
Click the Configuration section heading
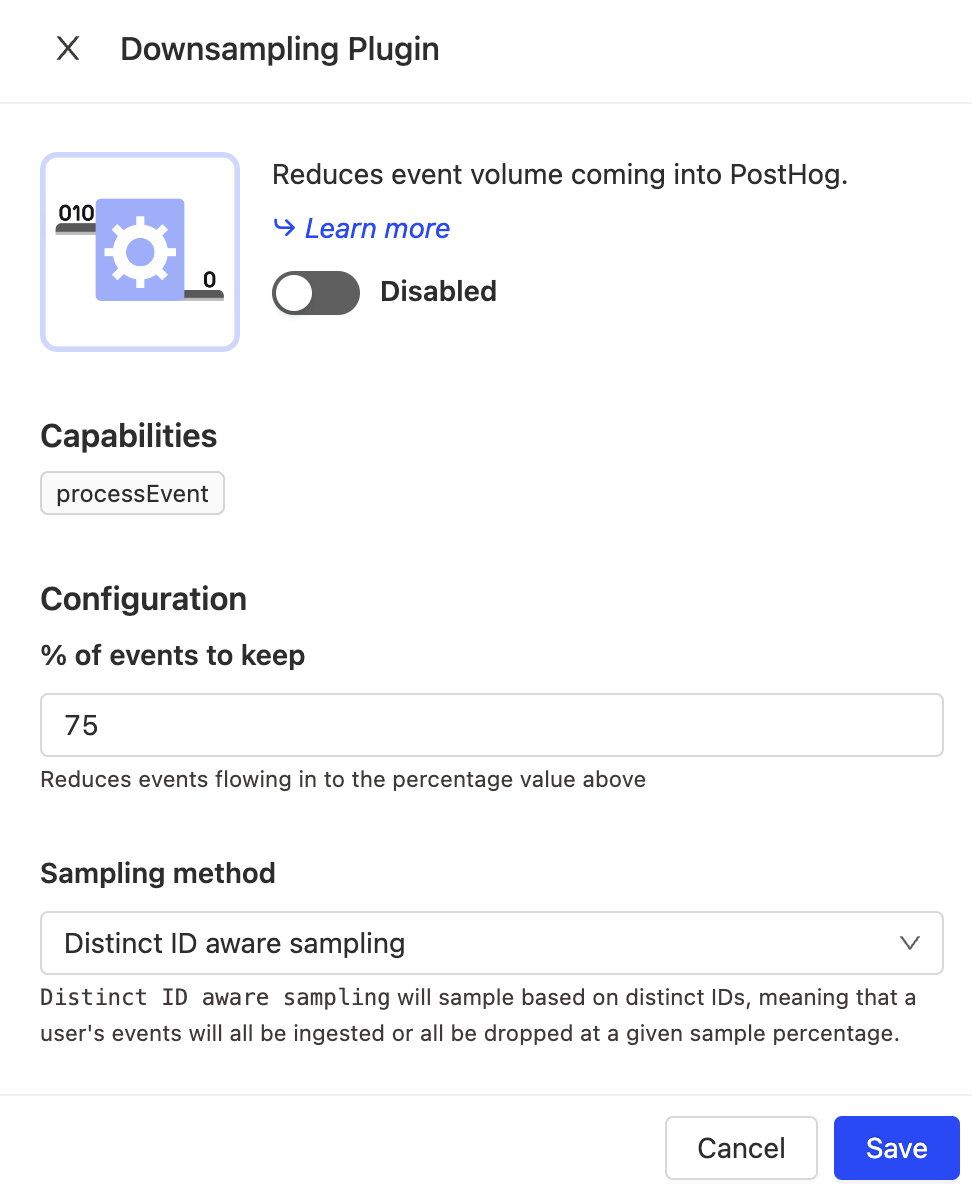pyautogui.click(x=143, y=599)
